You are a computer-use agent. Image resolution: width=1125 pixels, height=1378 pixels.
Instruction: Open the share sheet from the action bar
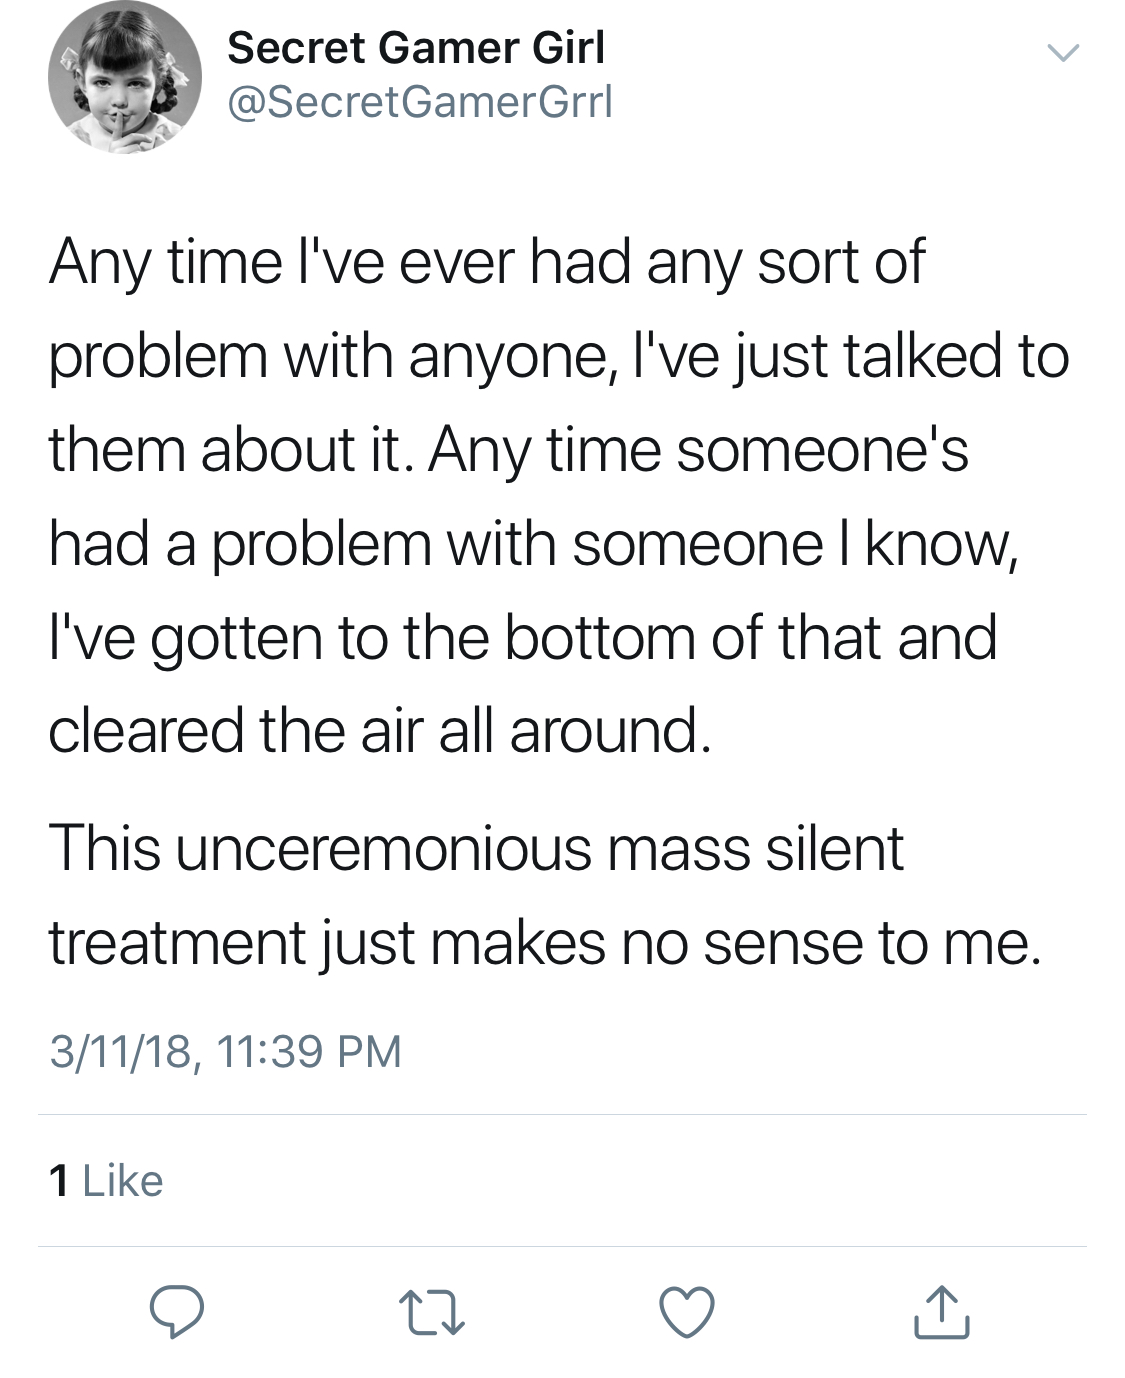click(x=941, y=1312)
